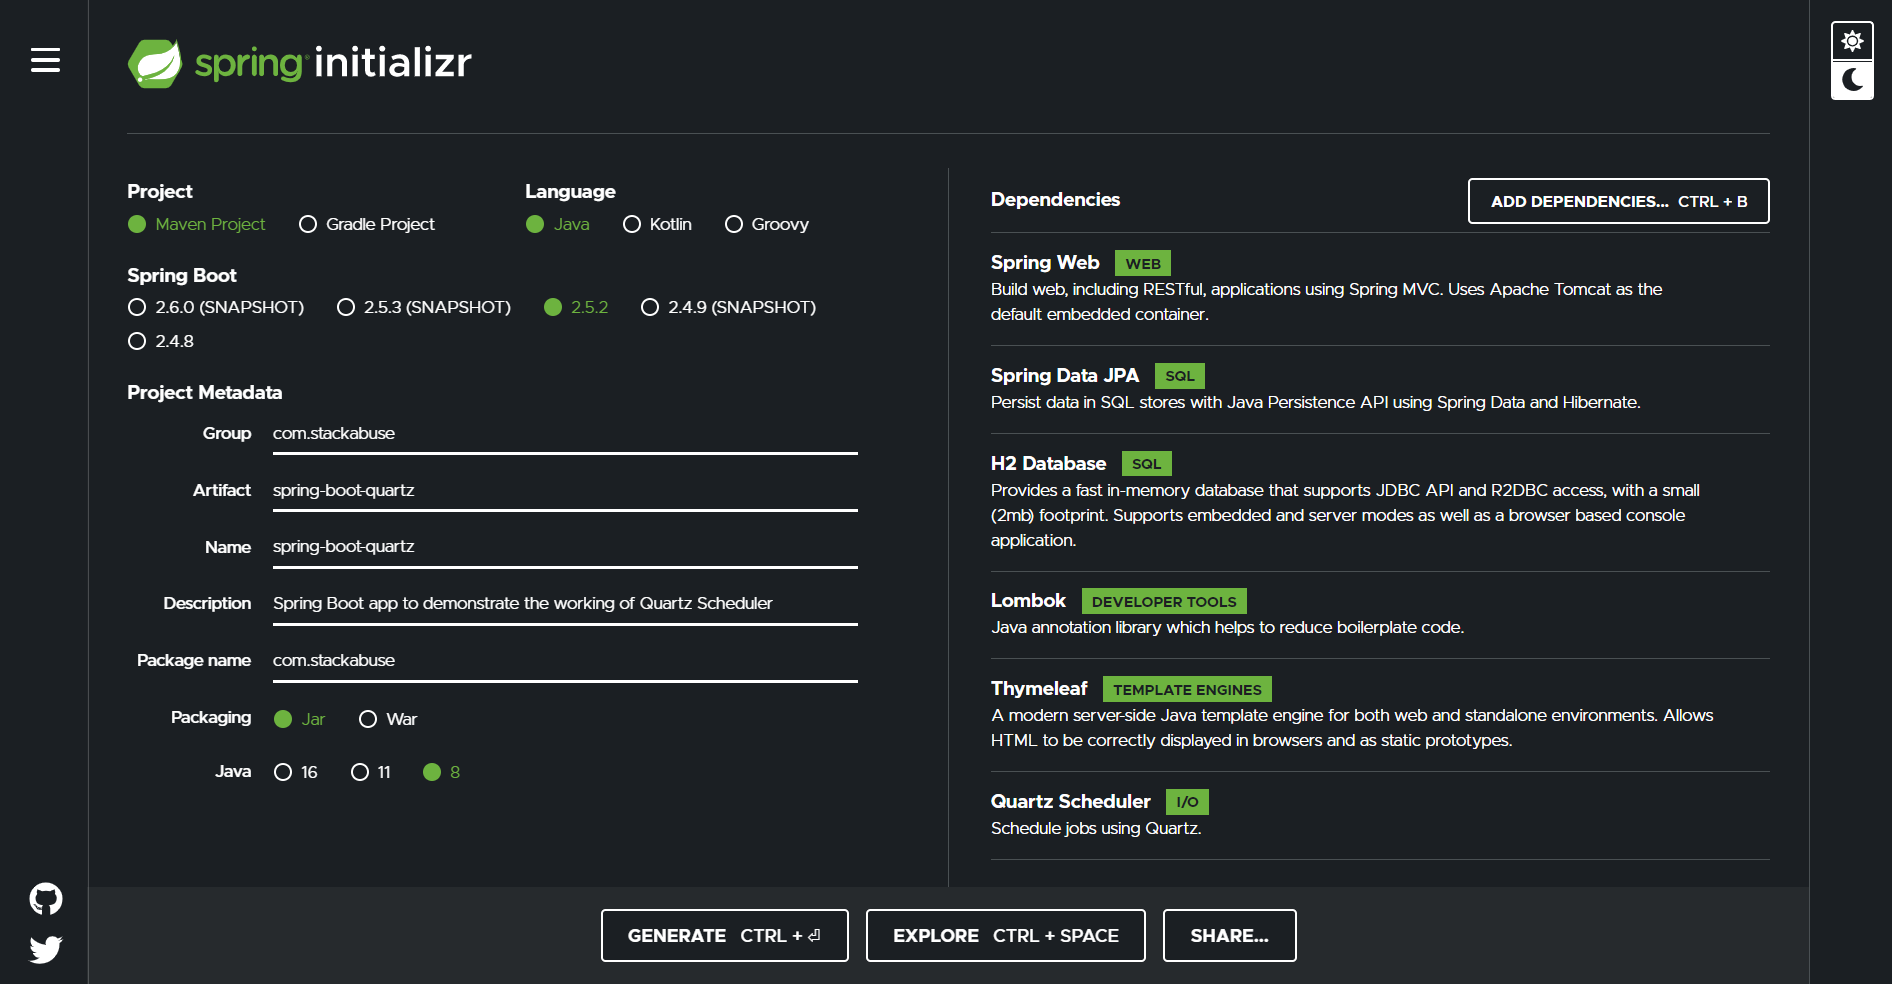The height and width of the screenshot is (984, 1892).
Task: Click the Group input field
Action: click(565, 434)
